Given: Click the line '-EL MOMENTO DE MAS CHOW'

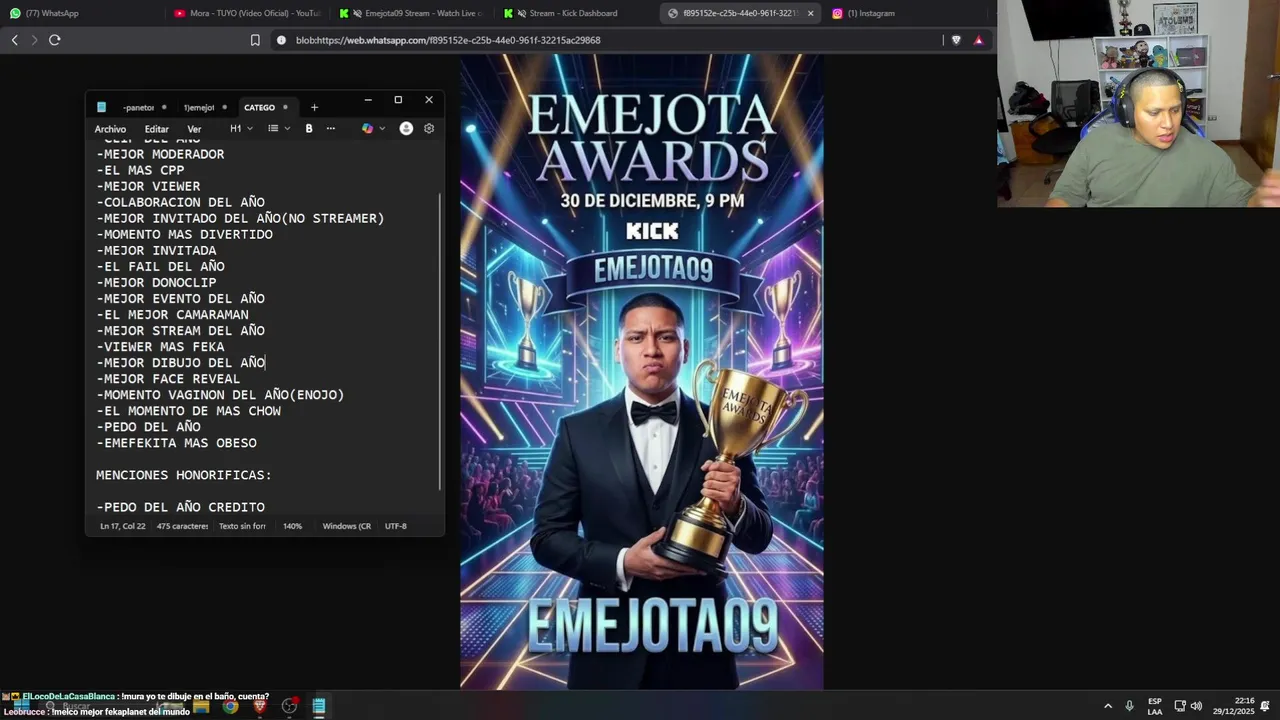Looking at the screenshot, I should (188, 411).
